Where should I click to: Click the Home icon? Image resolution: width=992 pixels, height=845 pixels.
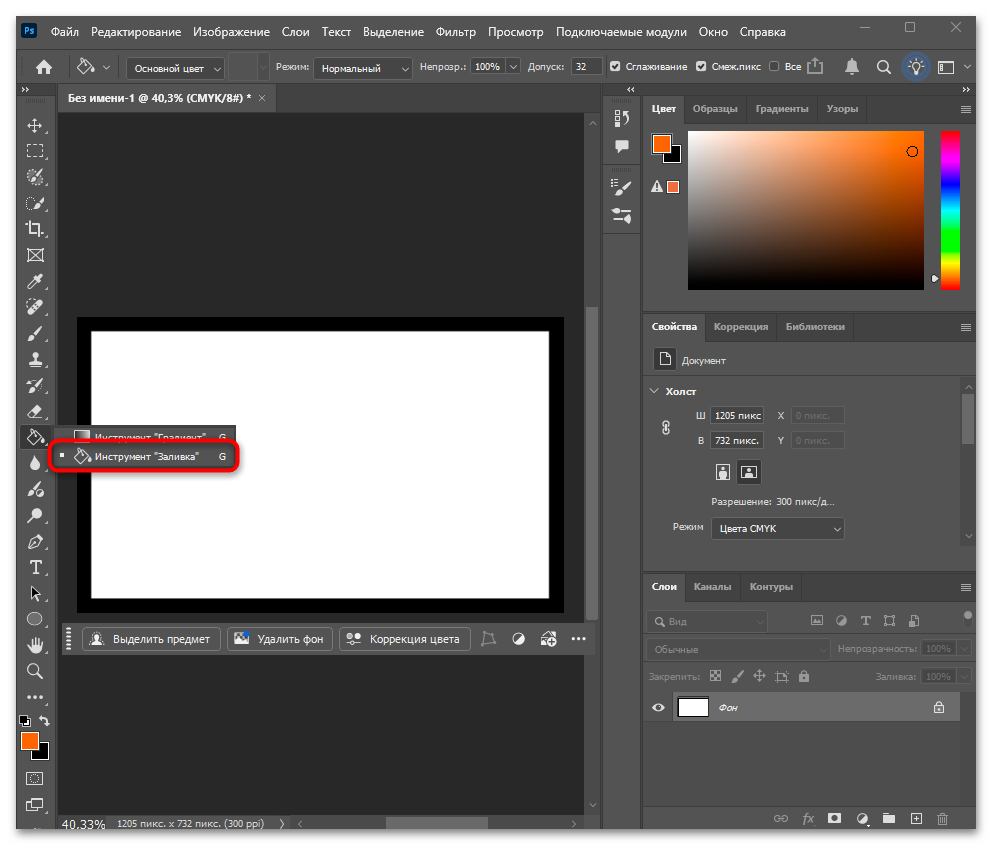[x=44, y=67]
